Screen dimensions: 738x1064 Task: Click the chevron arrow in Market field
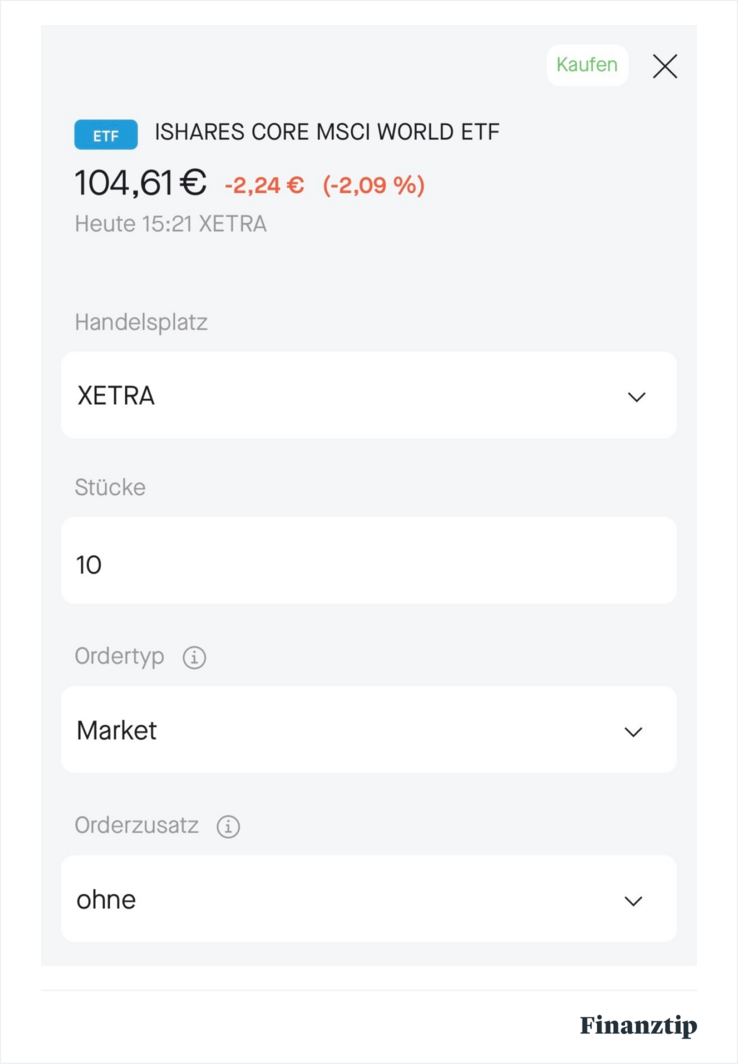[633, 732]
